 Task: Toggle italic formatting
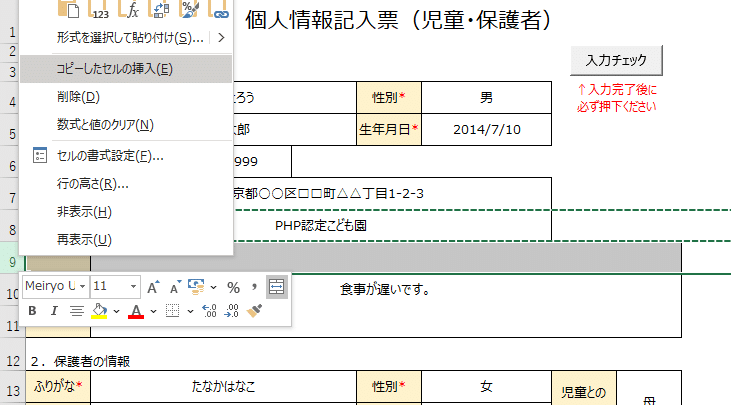click(54, 311)
